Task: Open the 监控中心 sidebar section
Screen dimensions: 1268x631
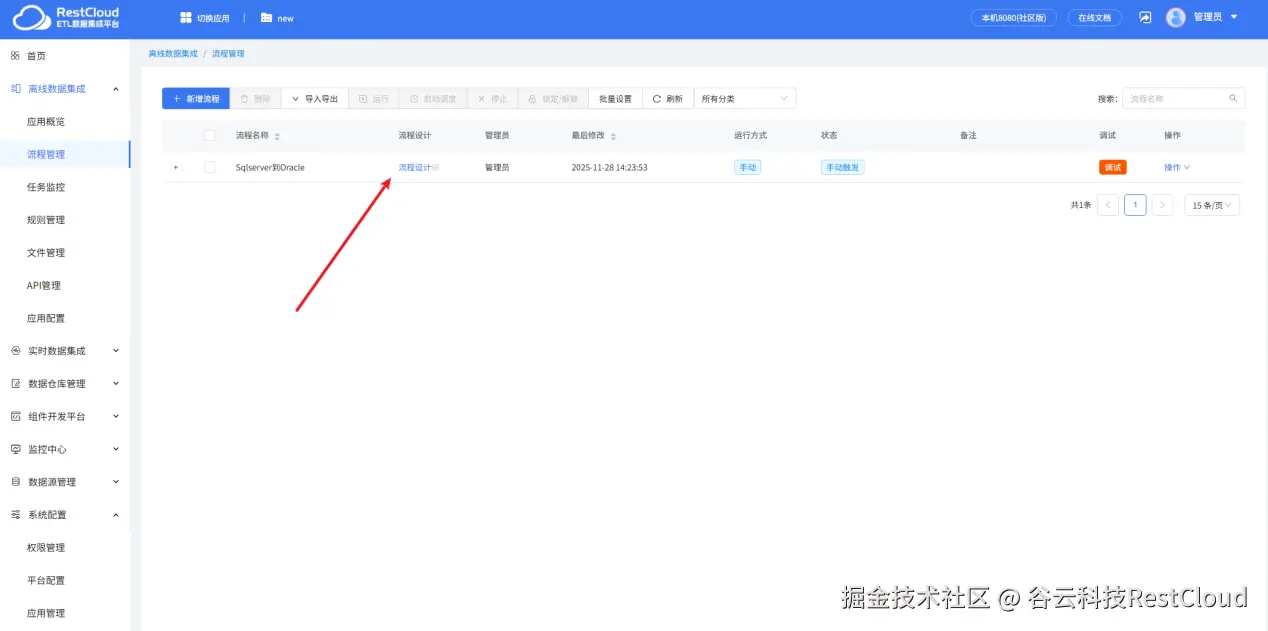Action: click(x=65, y=449)
